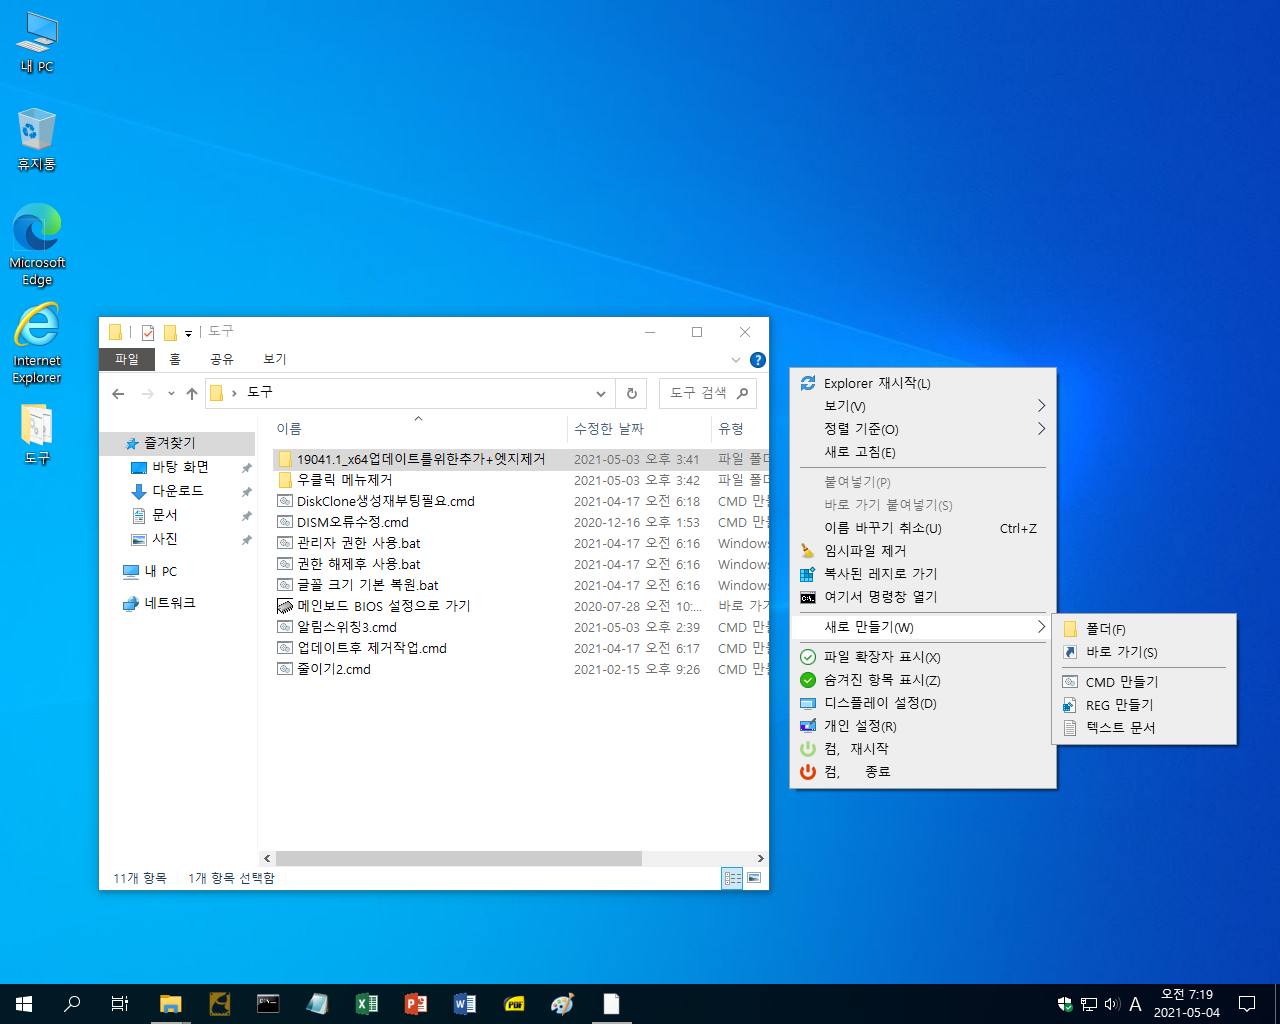Open recent locations dropdown arrow
Image resolution: width=1280 pixels, height=1024 pixels.
point(171,393)
